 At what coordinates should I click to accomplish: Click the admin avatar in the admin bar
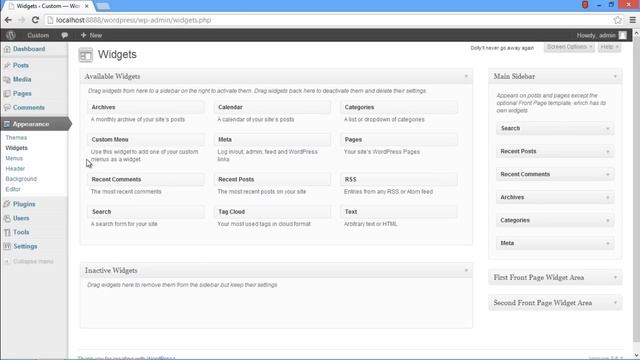[622, 36]
